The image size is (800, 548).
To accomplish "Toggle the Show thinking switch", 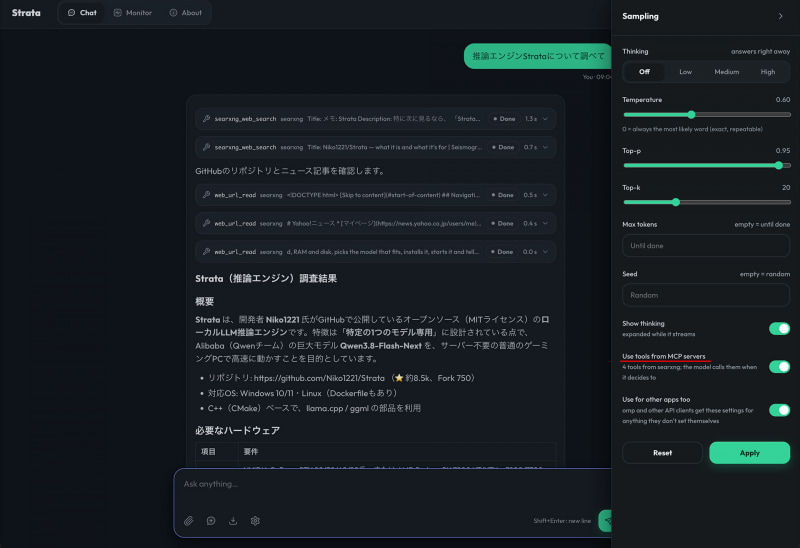I will pos(779,329).
